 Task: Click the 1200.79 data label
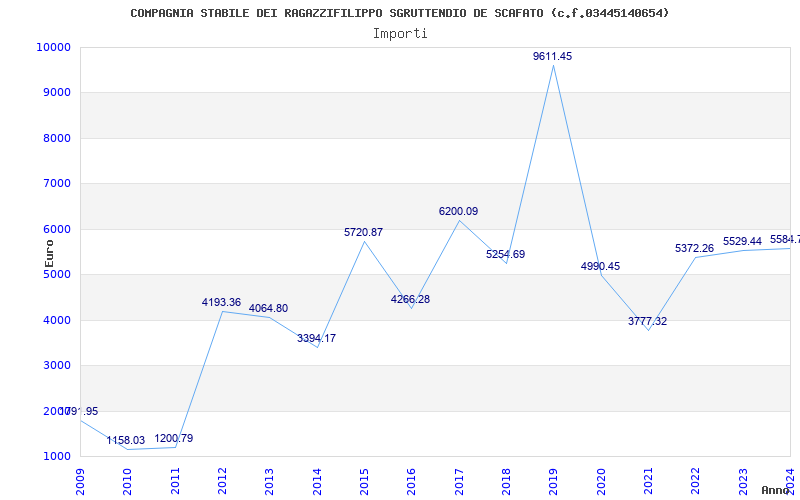173,438
